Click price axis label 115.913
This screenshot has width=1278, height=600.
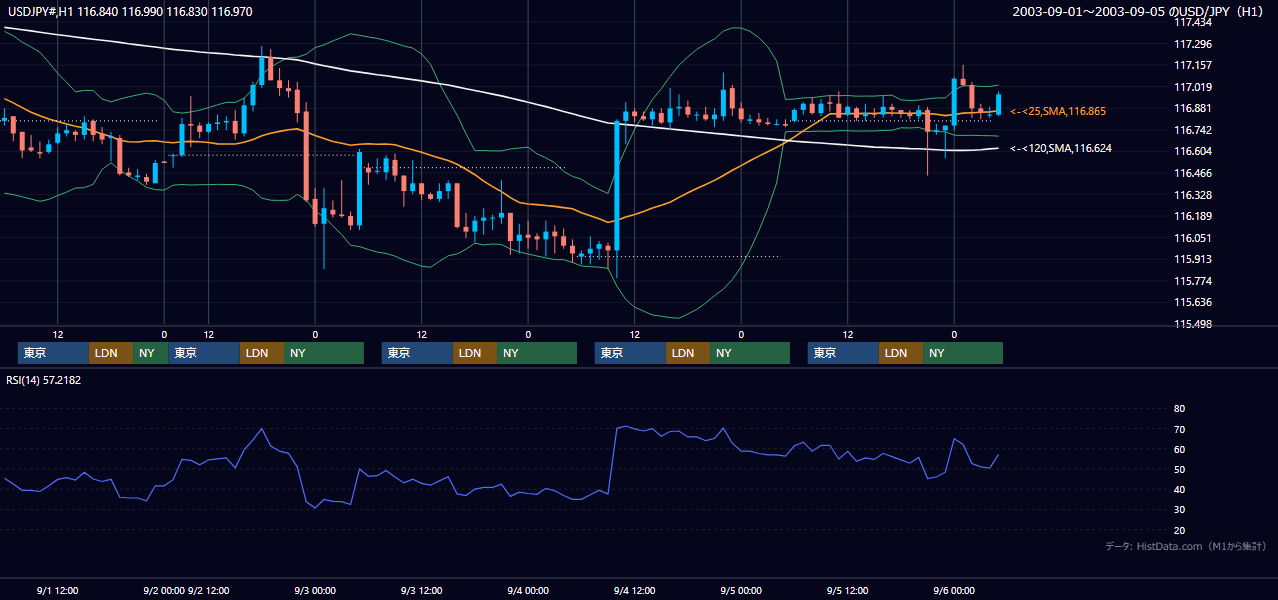[1192, 259]
